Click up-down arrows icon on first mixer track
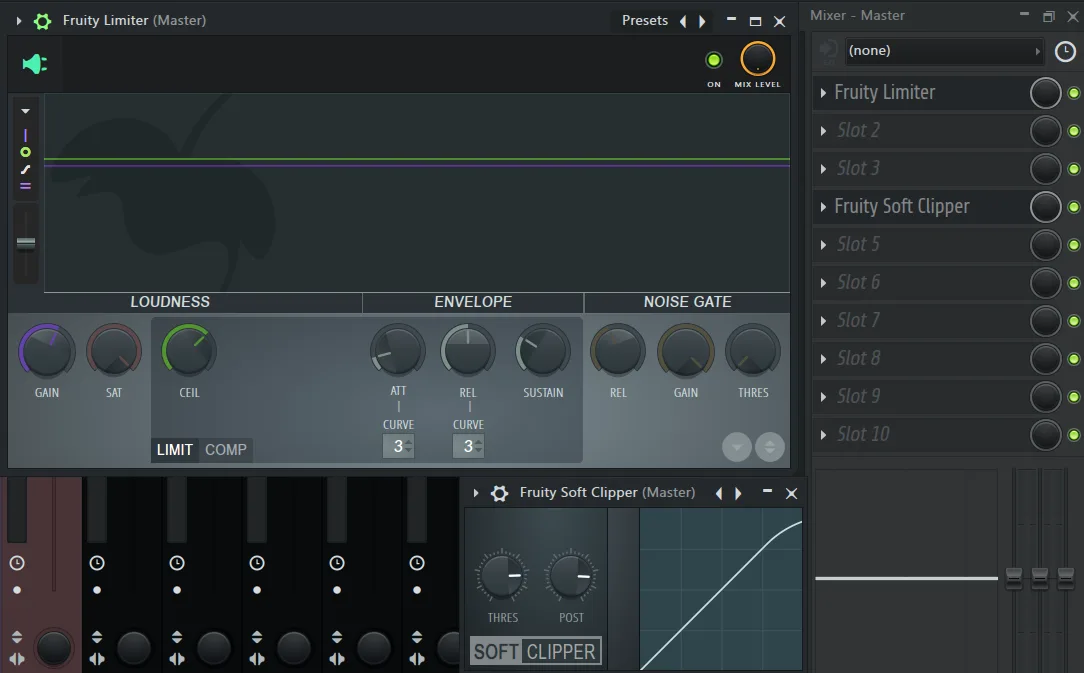 point(17,637)
